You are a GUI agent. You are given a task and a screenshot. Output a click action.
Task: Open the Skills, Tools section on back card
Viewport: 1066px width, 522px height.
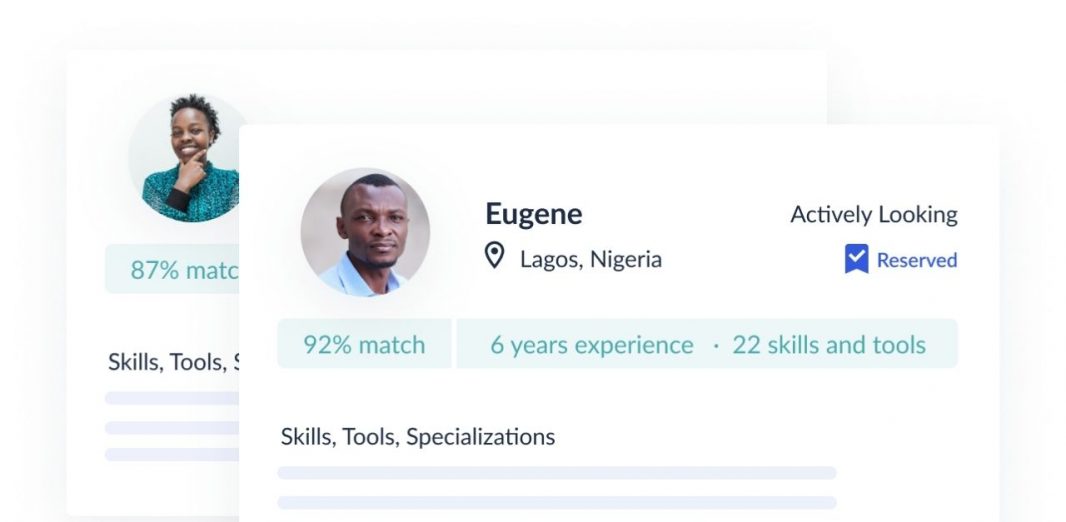point(173,362)
